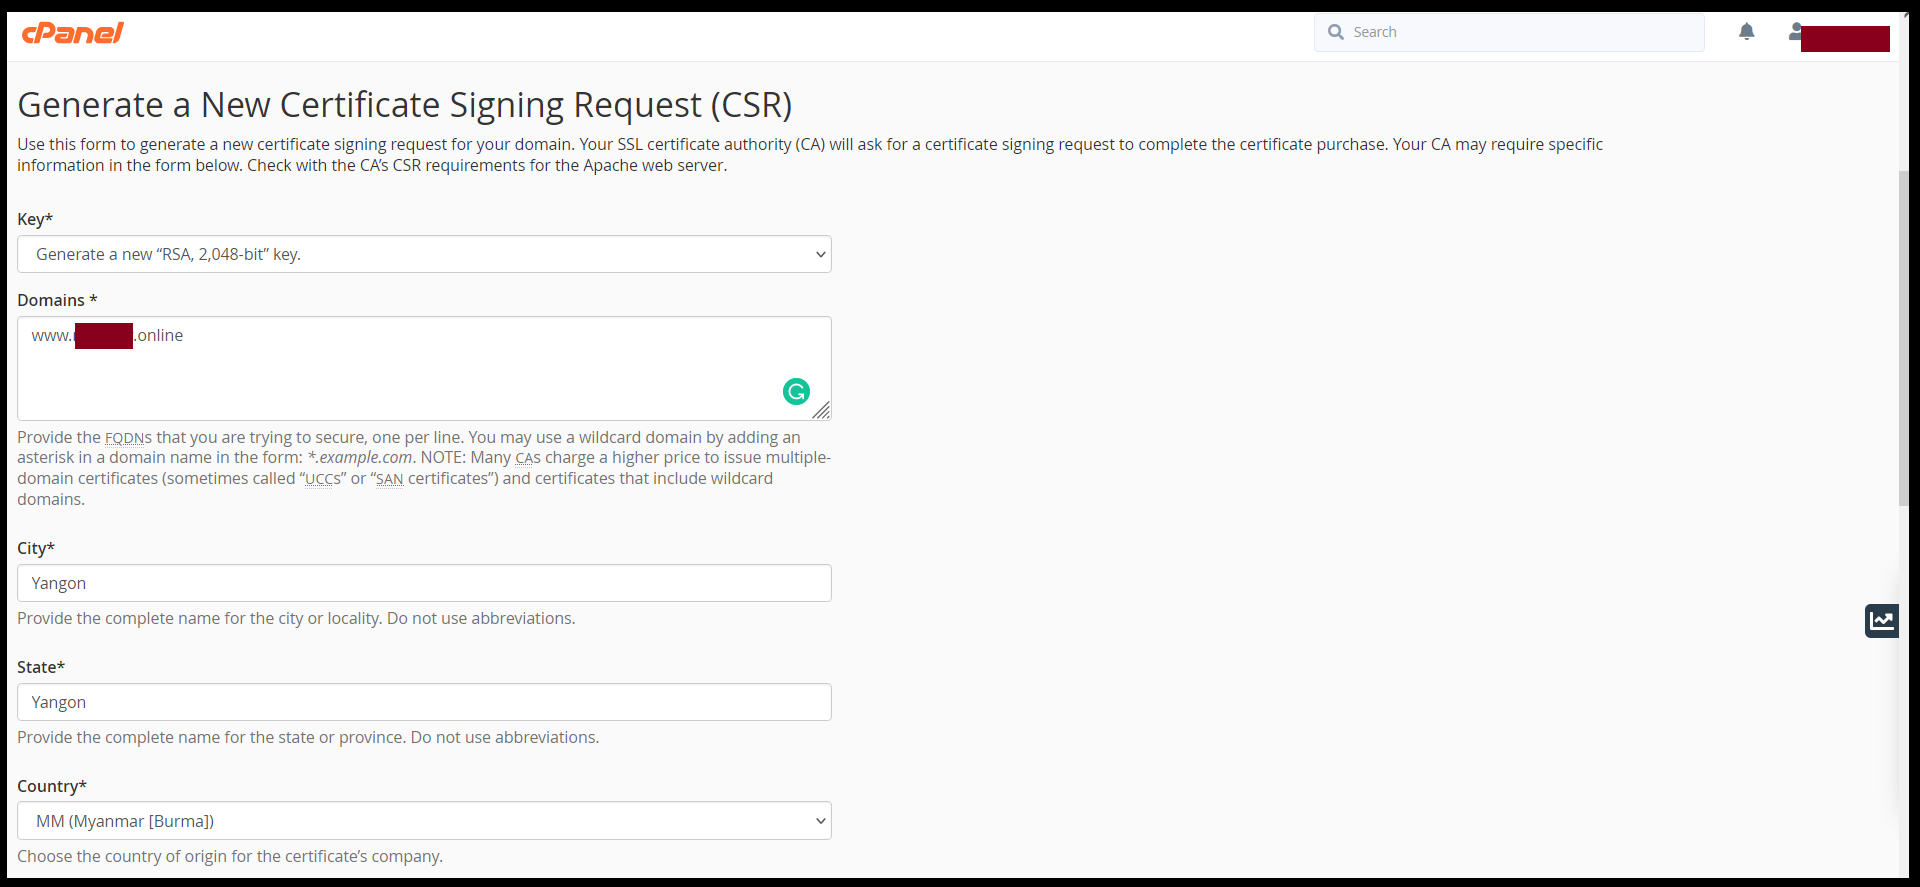Focus the top Search field
This screenshot has height=887, width=1920.
coord(1509,32)
